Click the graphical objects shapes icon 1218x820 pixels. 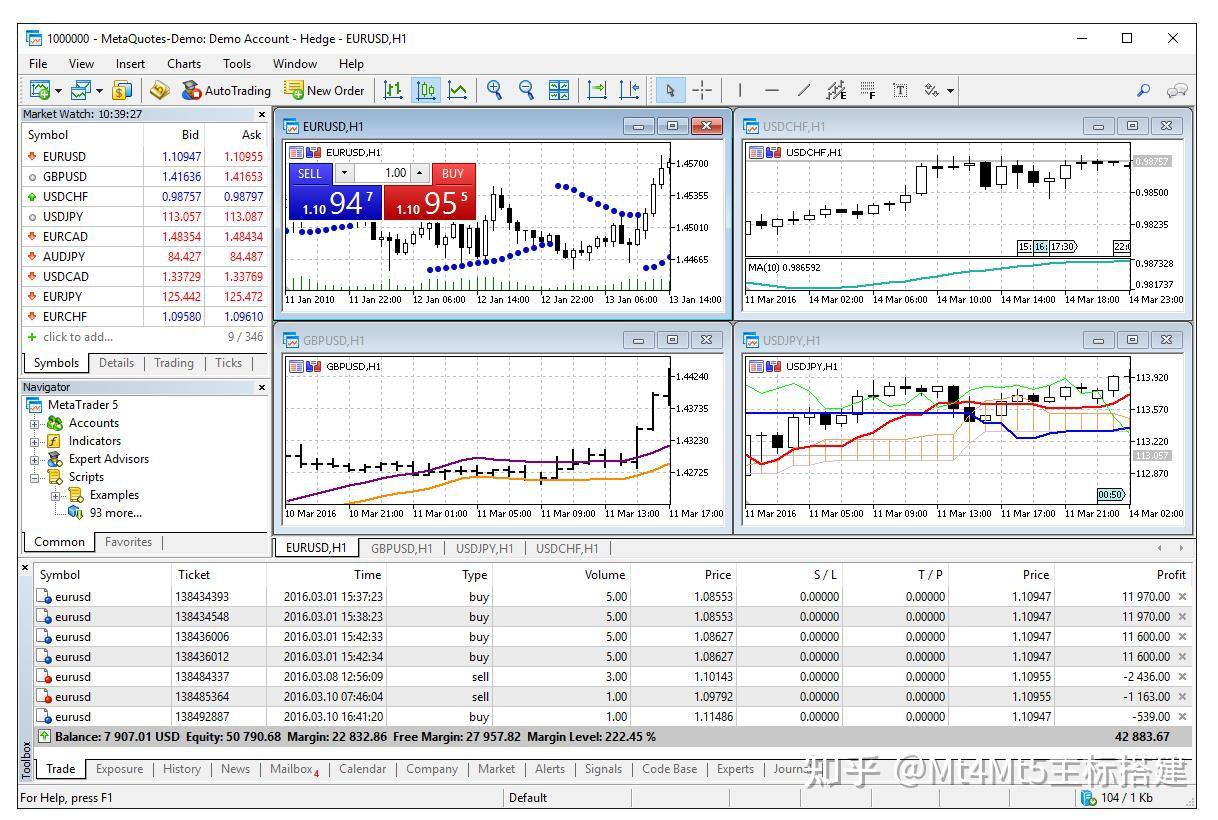coord(932,90)
